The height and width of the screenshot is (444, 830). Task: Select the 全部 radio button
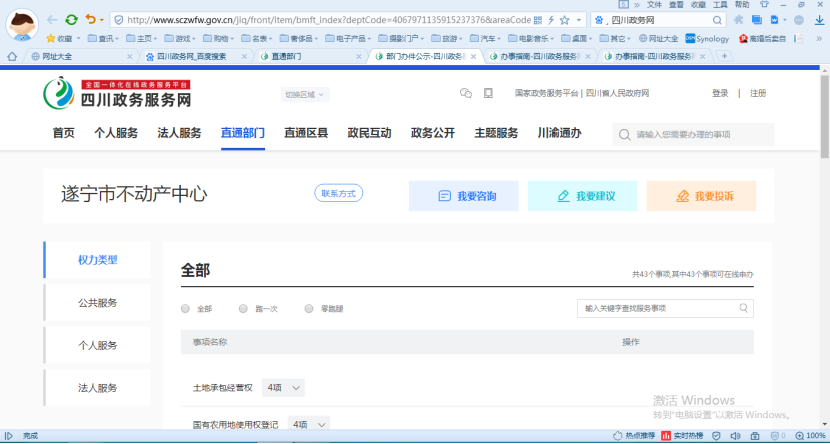[185, 309]
